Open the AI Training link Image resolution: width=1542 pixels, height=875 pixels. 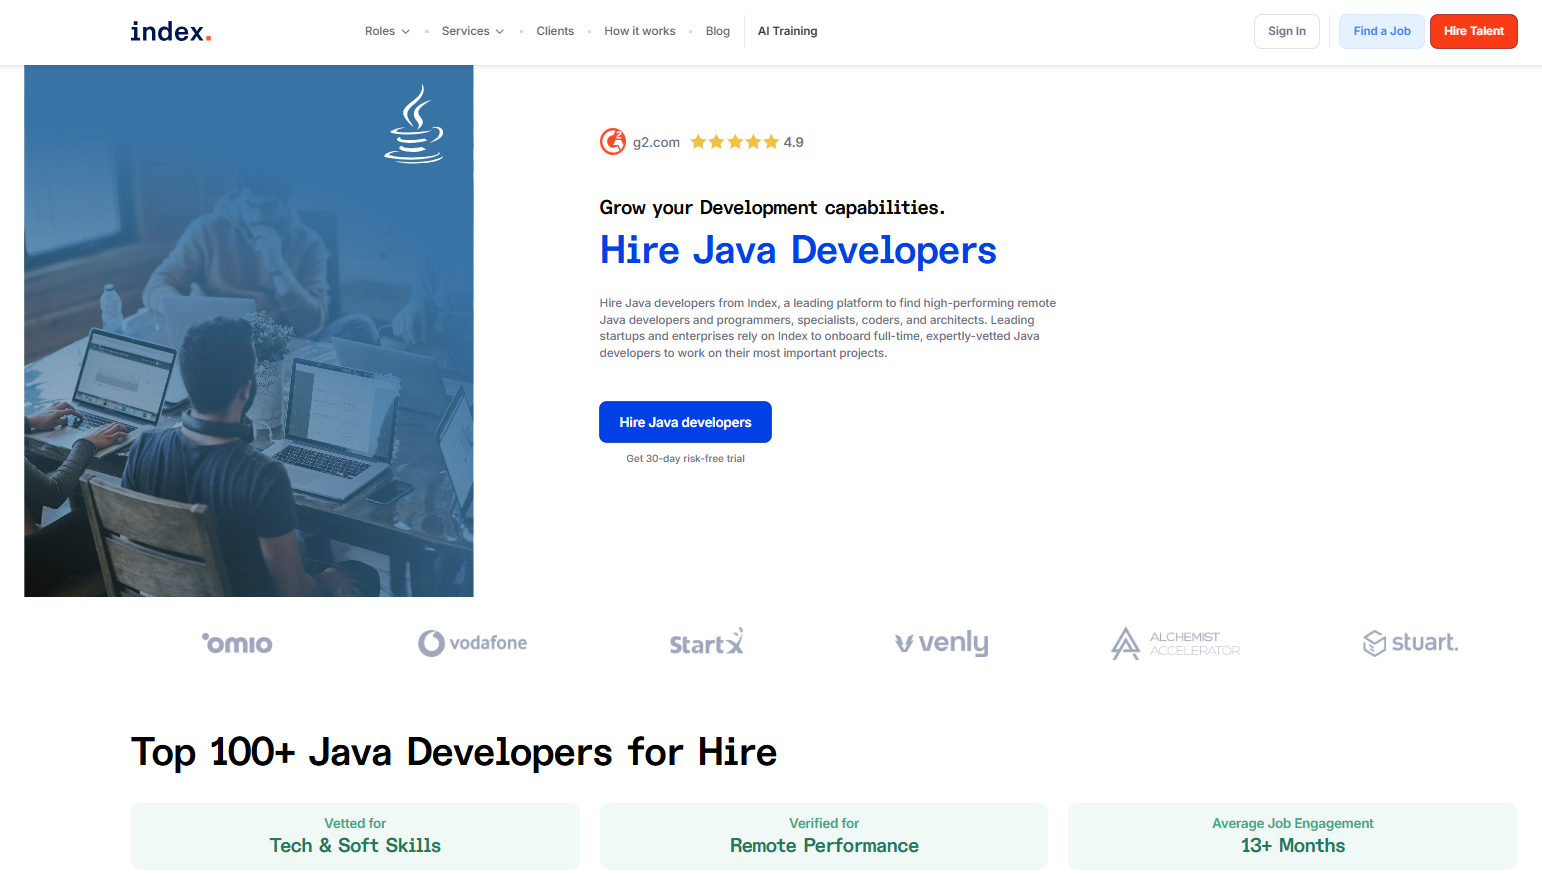(x=787, y=31)
